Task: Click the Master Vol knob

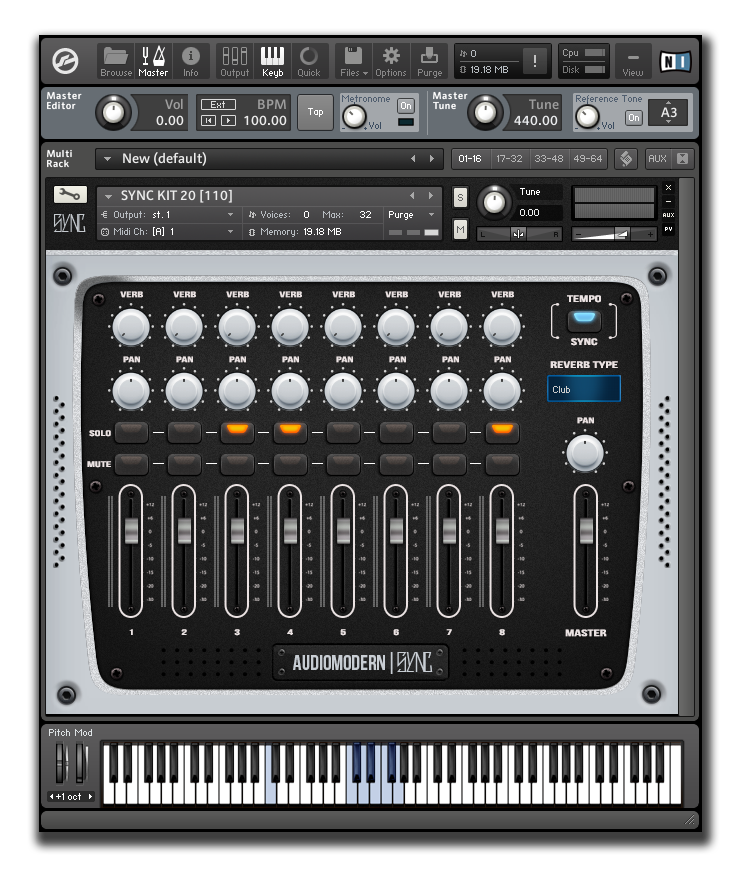Action: click(x=114, y=113)
